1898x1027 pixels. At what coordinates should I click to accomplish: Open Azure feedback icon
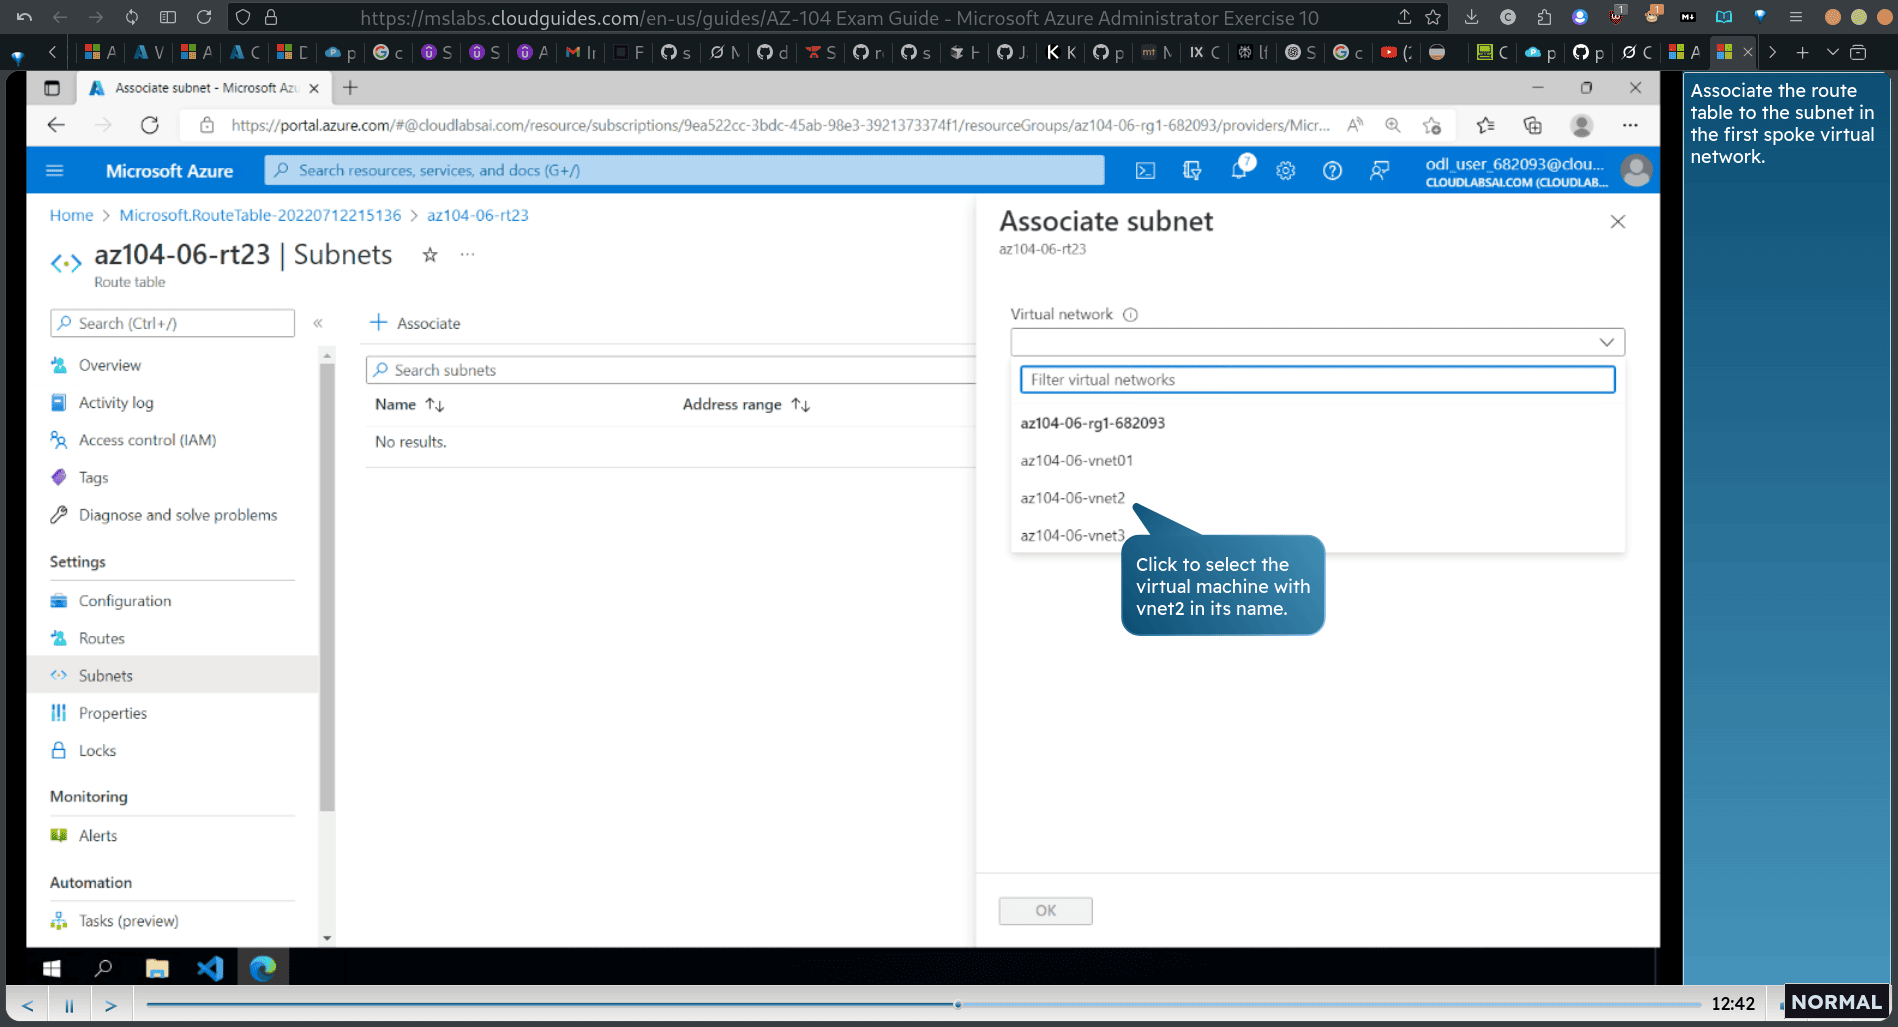[1379, 171]
